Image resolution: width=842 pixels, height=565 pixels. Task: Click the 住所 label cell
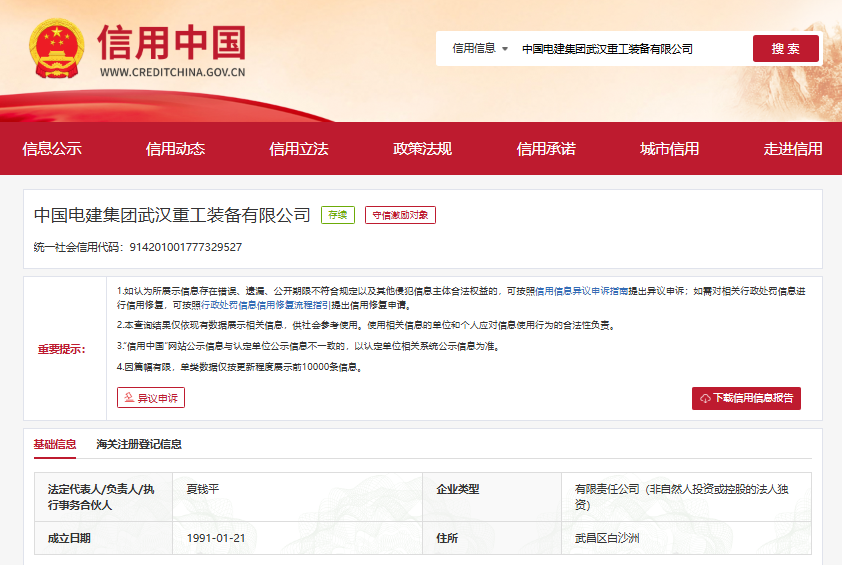(492, 538)
